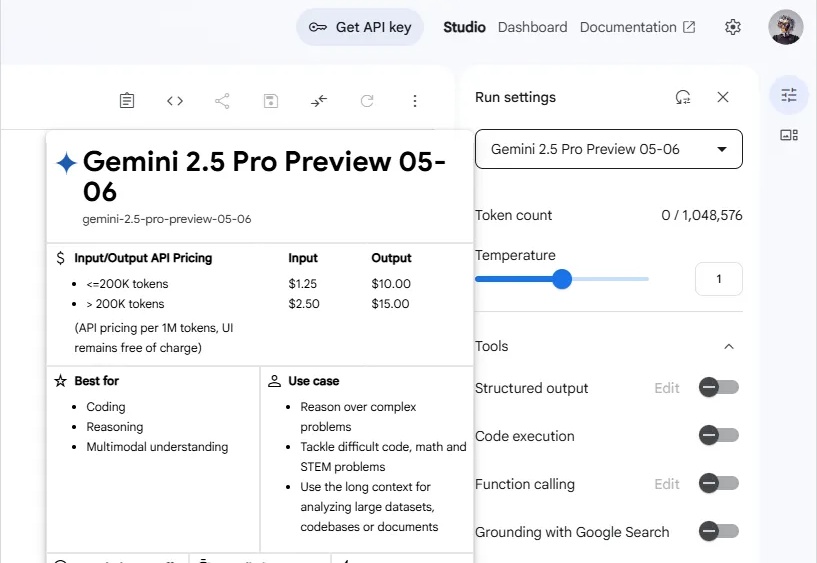Click the Gemini sparkle icon in model card
Screen dimensions: 817x563
[x=67, y=162]
